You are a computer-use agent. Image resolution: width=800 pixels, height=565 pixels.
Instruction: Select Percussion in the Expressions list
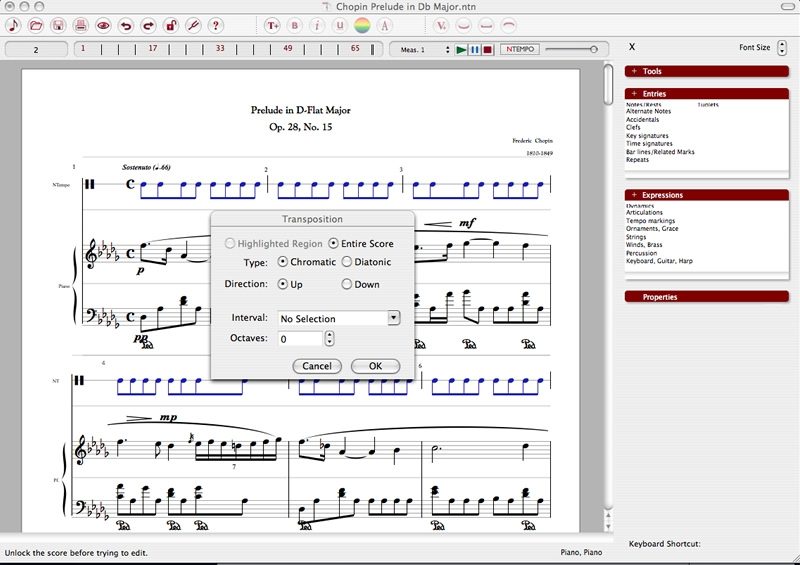click(641, 253)
